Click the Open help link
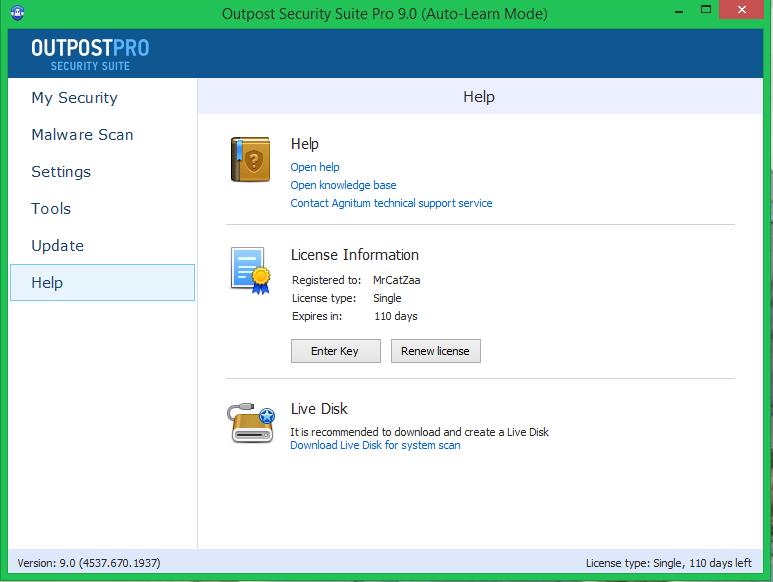The width and height of the screenshot is (773, 582). click(315, 167)
